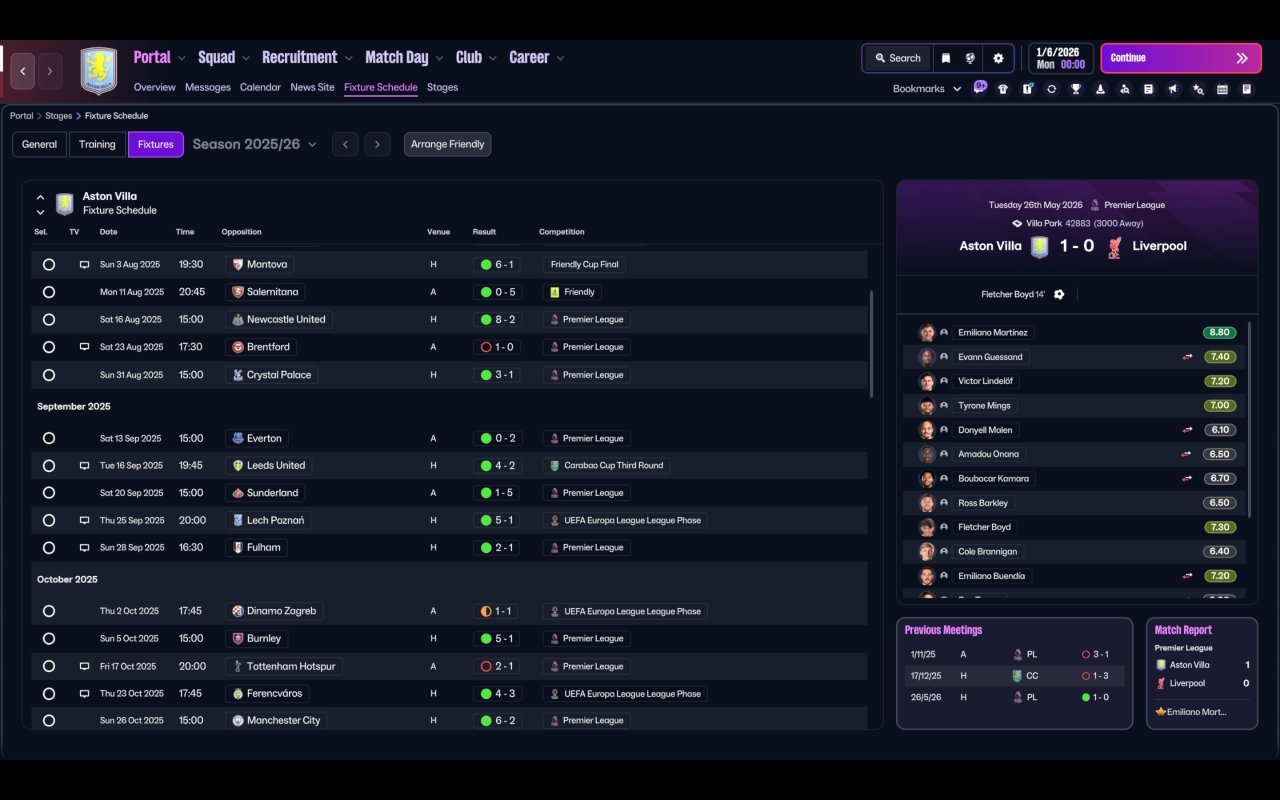Open the shirt squad bookmark icon
This screenshot has height=800, width=1280.
click(1003, 89)
